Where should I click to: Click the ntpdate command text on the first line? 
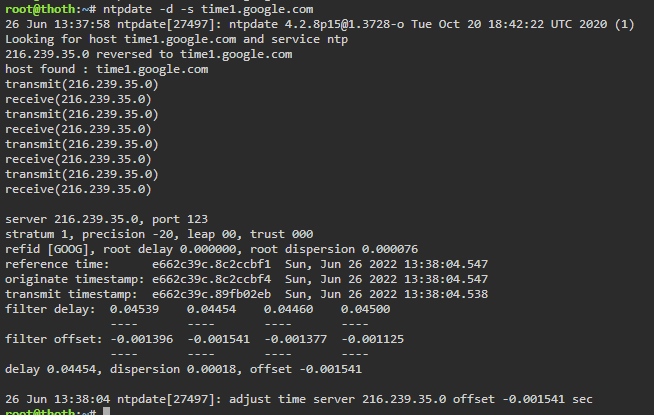pos(208,9)
